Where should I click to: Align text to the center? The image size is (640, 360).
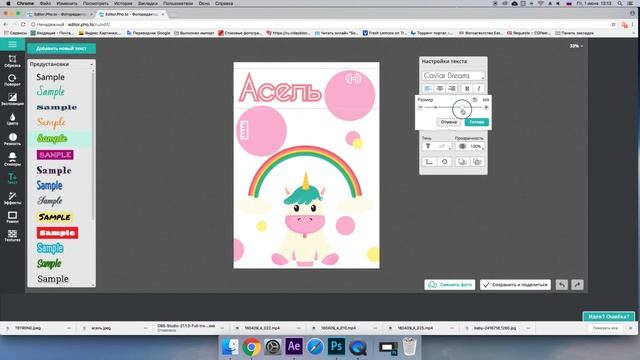[x=440, y=88]
